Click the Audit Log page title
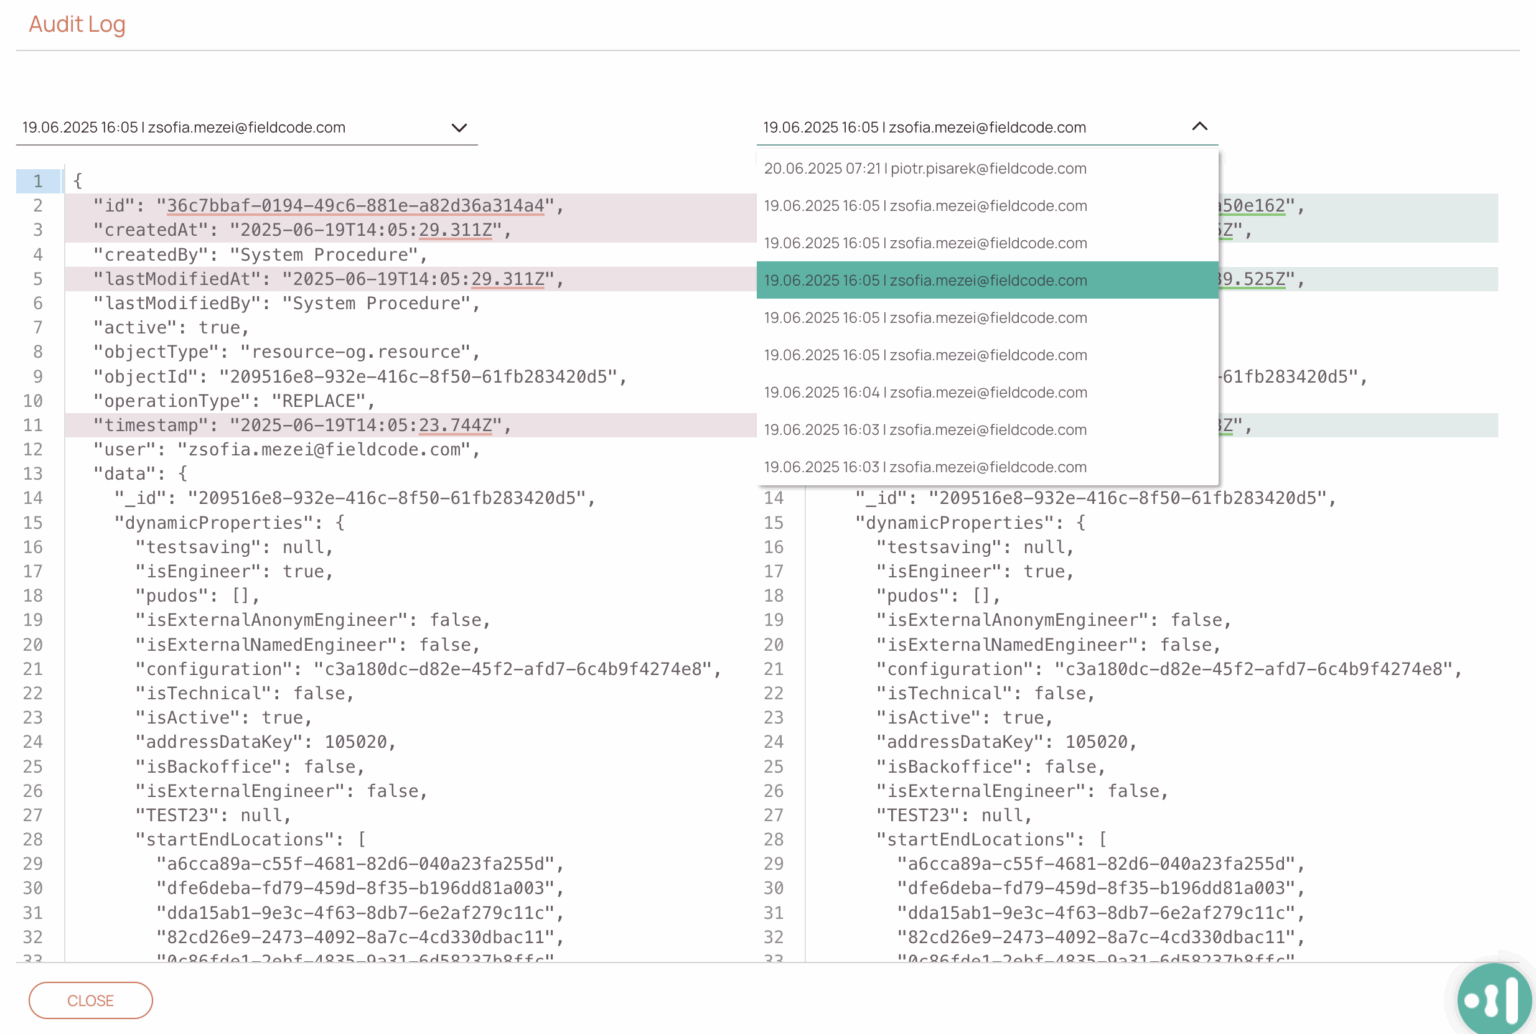 point(77,24)
